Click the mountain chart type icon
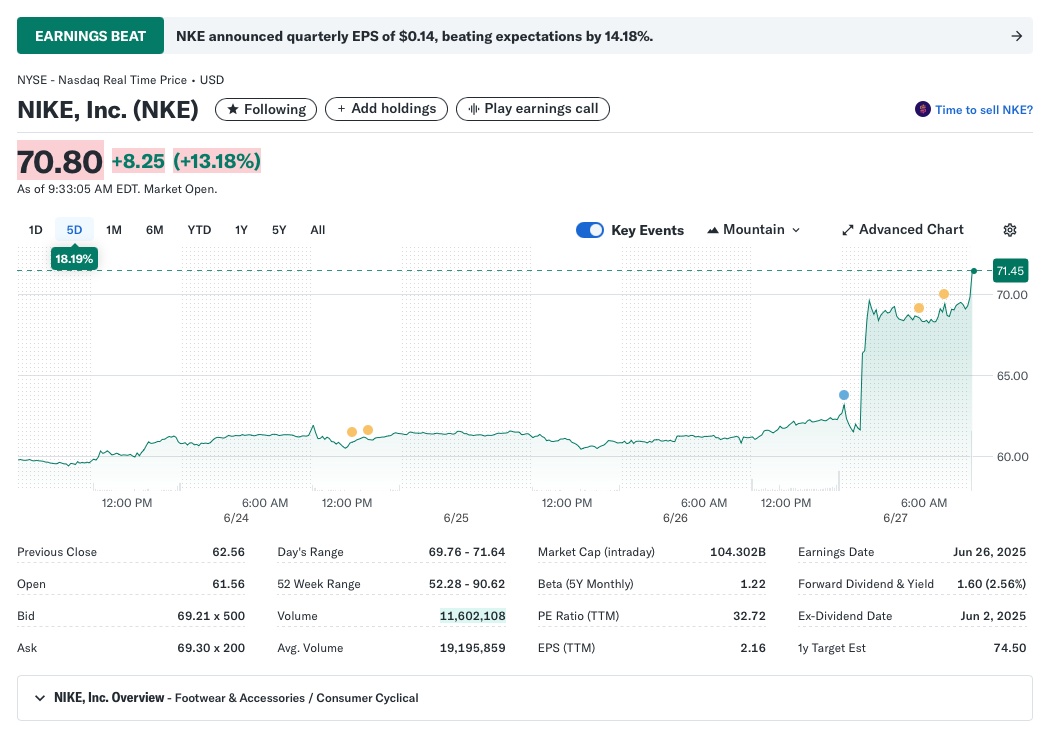 tap(713, 230)
